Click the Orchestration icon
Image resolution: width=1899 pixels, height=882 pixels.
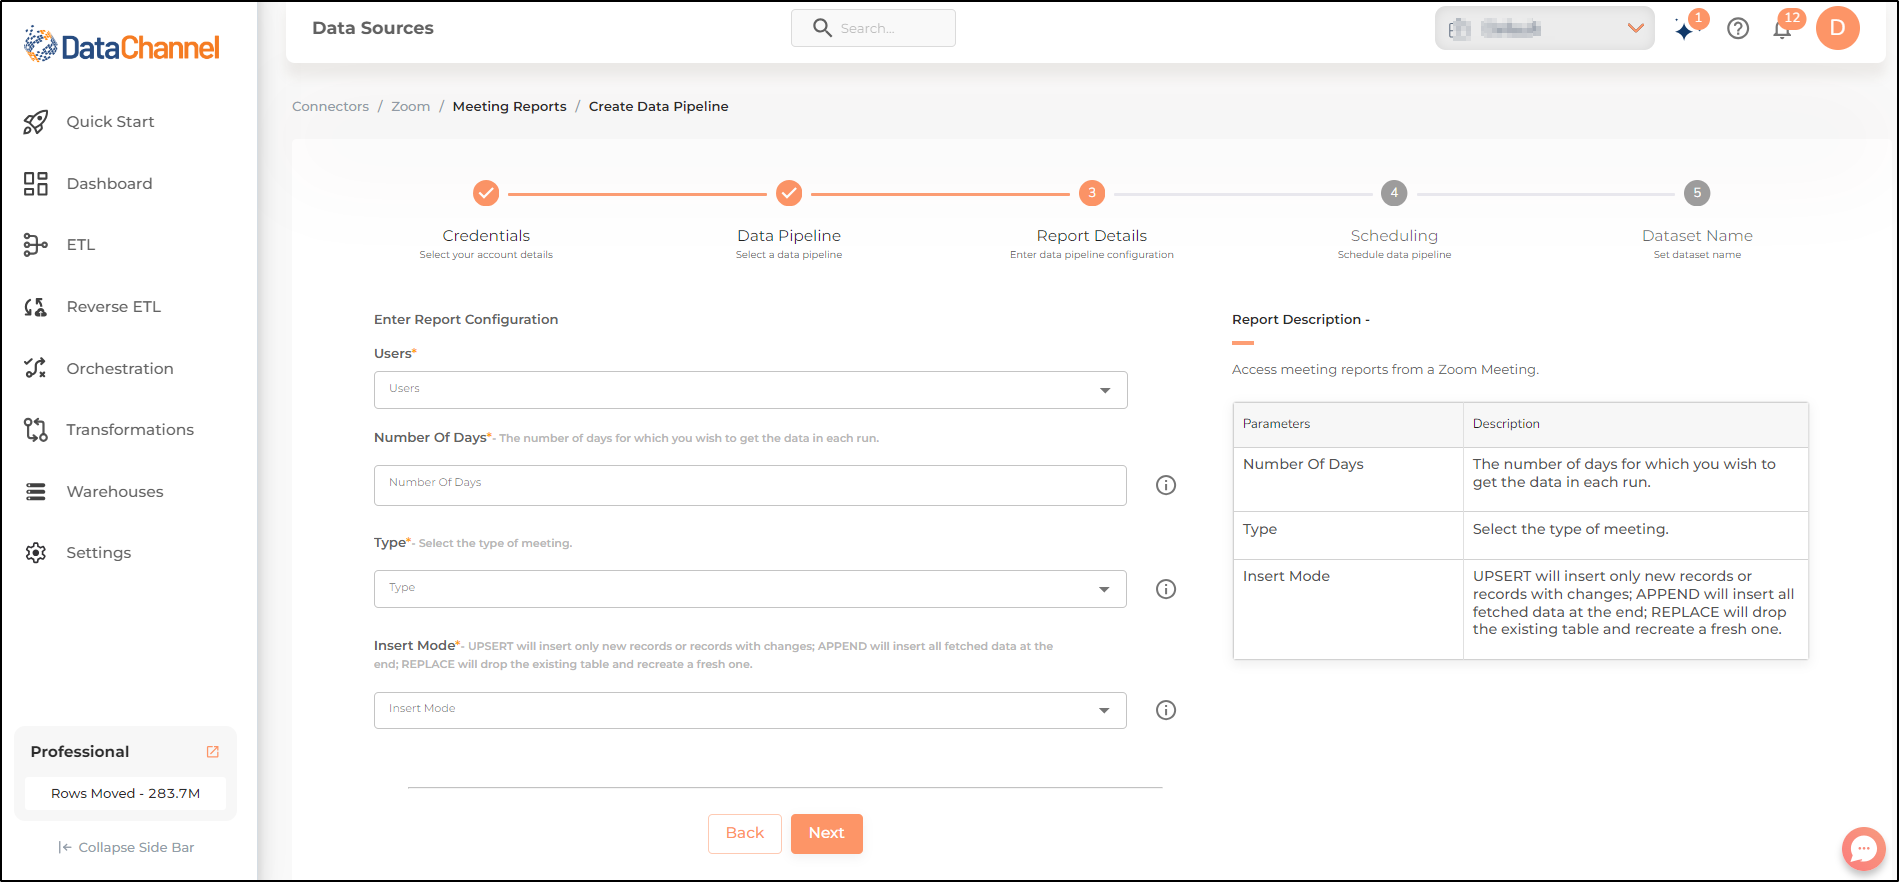[36, 368]
